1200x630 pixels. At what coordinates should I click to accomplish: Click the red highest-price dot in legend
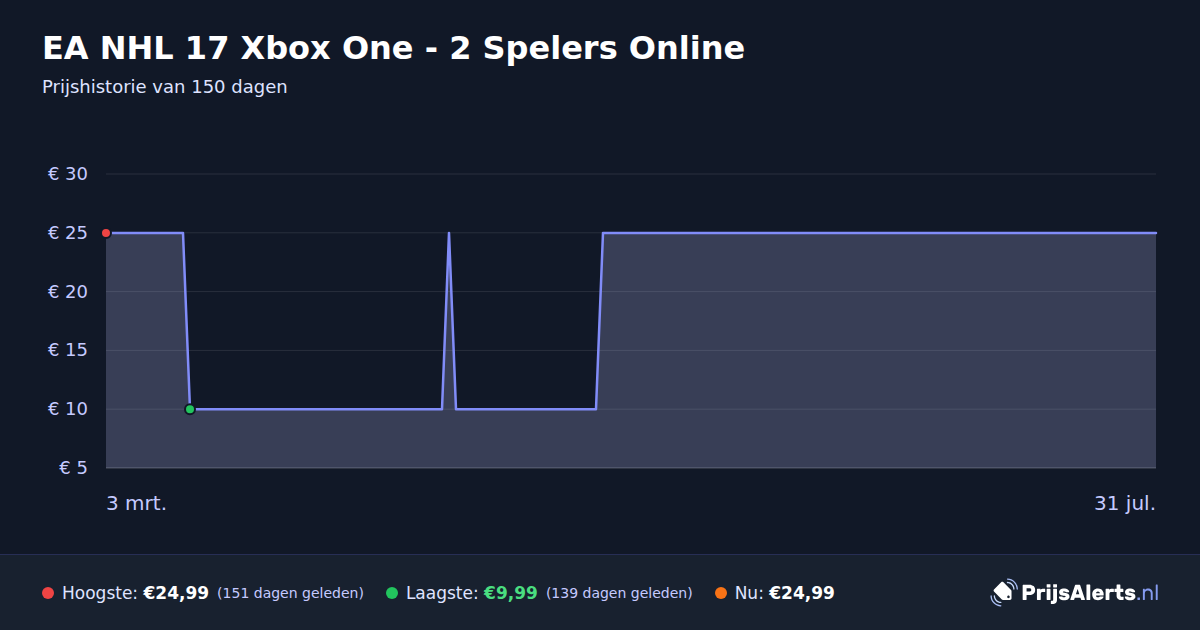point(48,593)
